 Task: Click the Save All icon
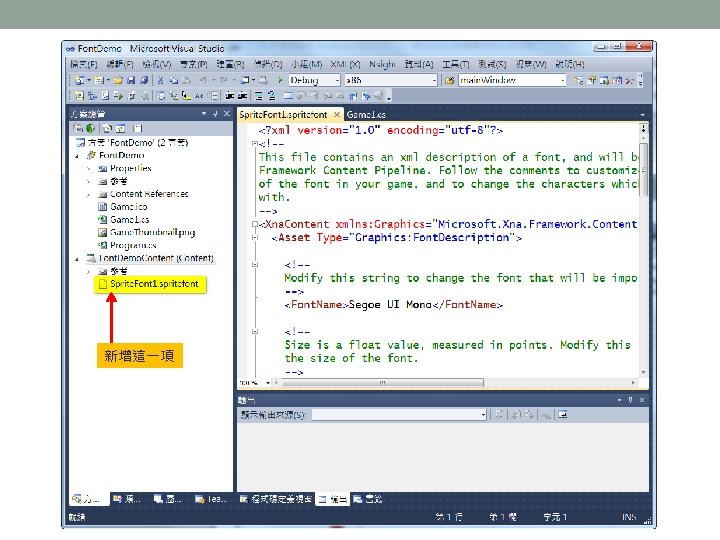[x=144, y=80]
